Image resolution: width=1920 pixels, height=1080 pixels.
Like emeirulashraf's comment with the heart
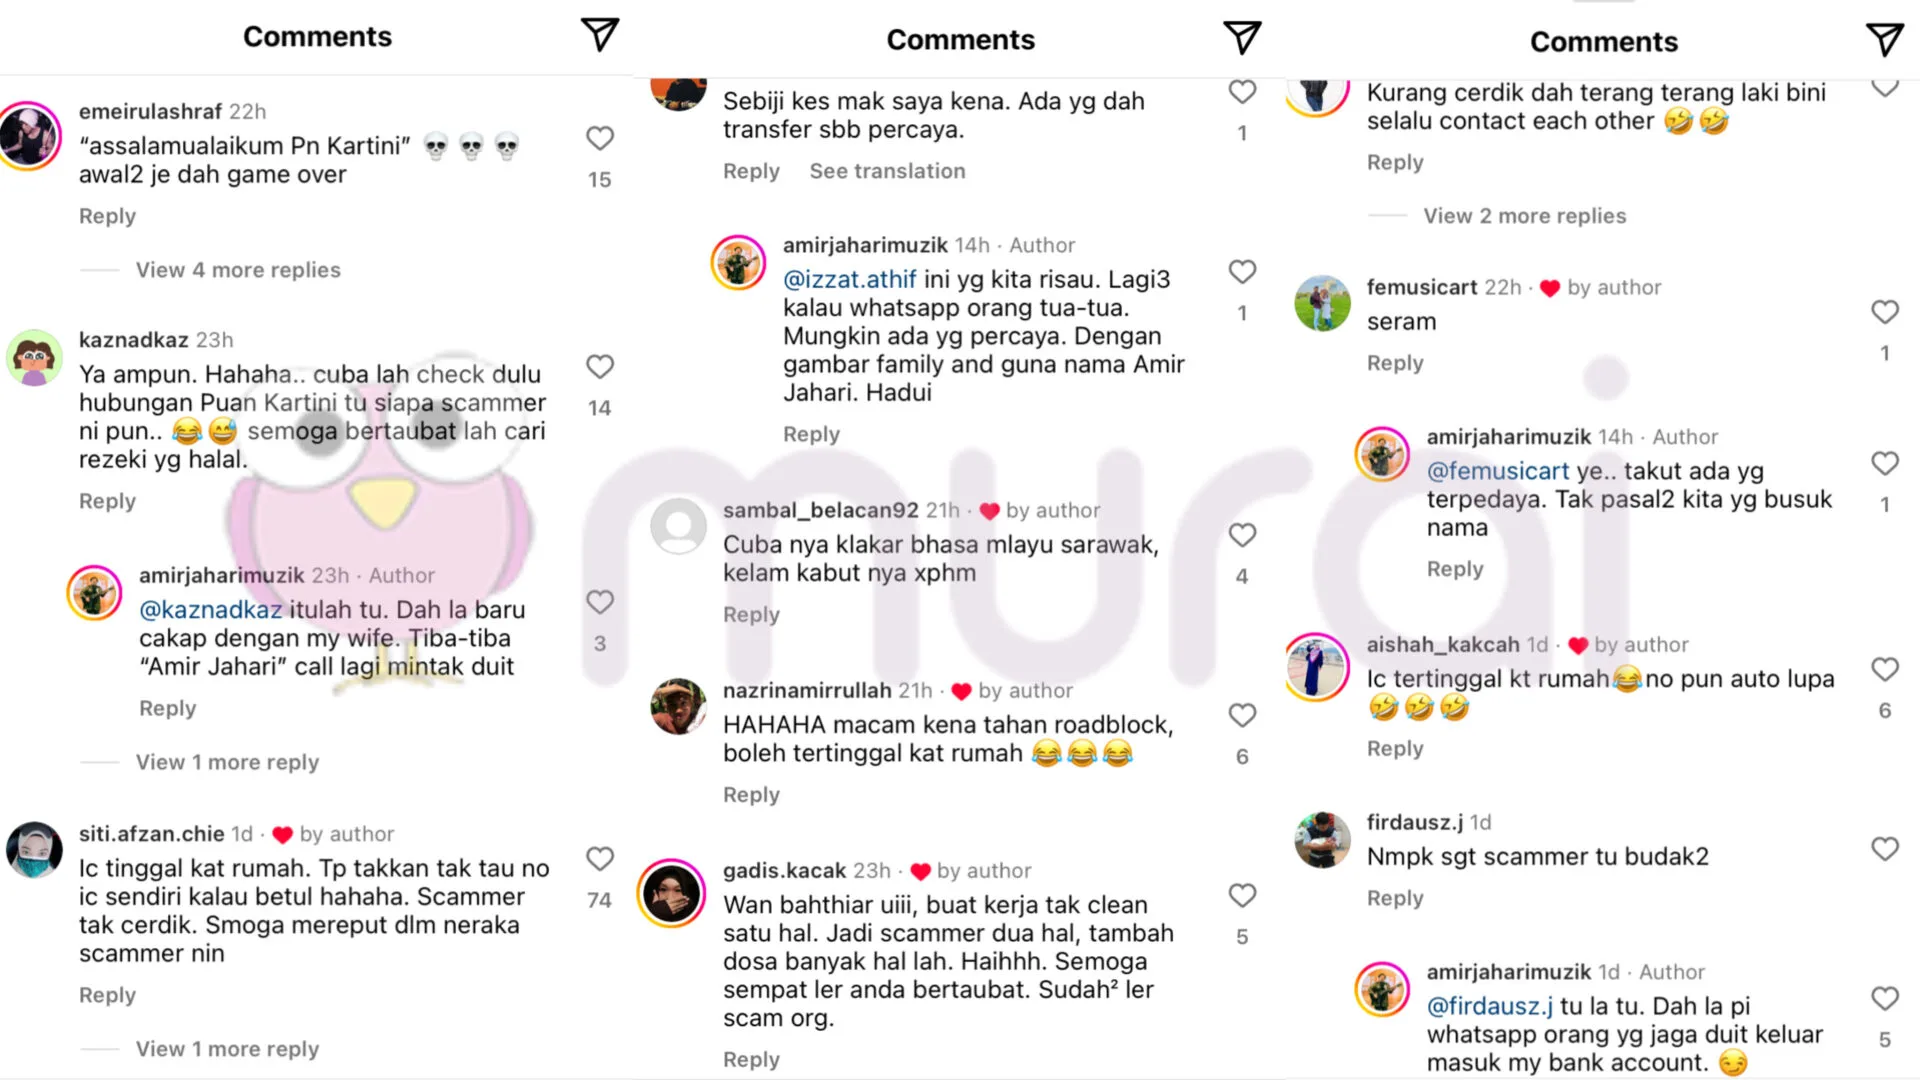(600, 138)
